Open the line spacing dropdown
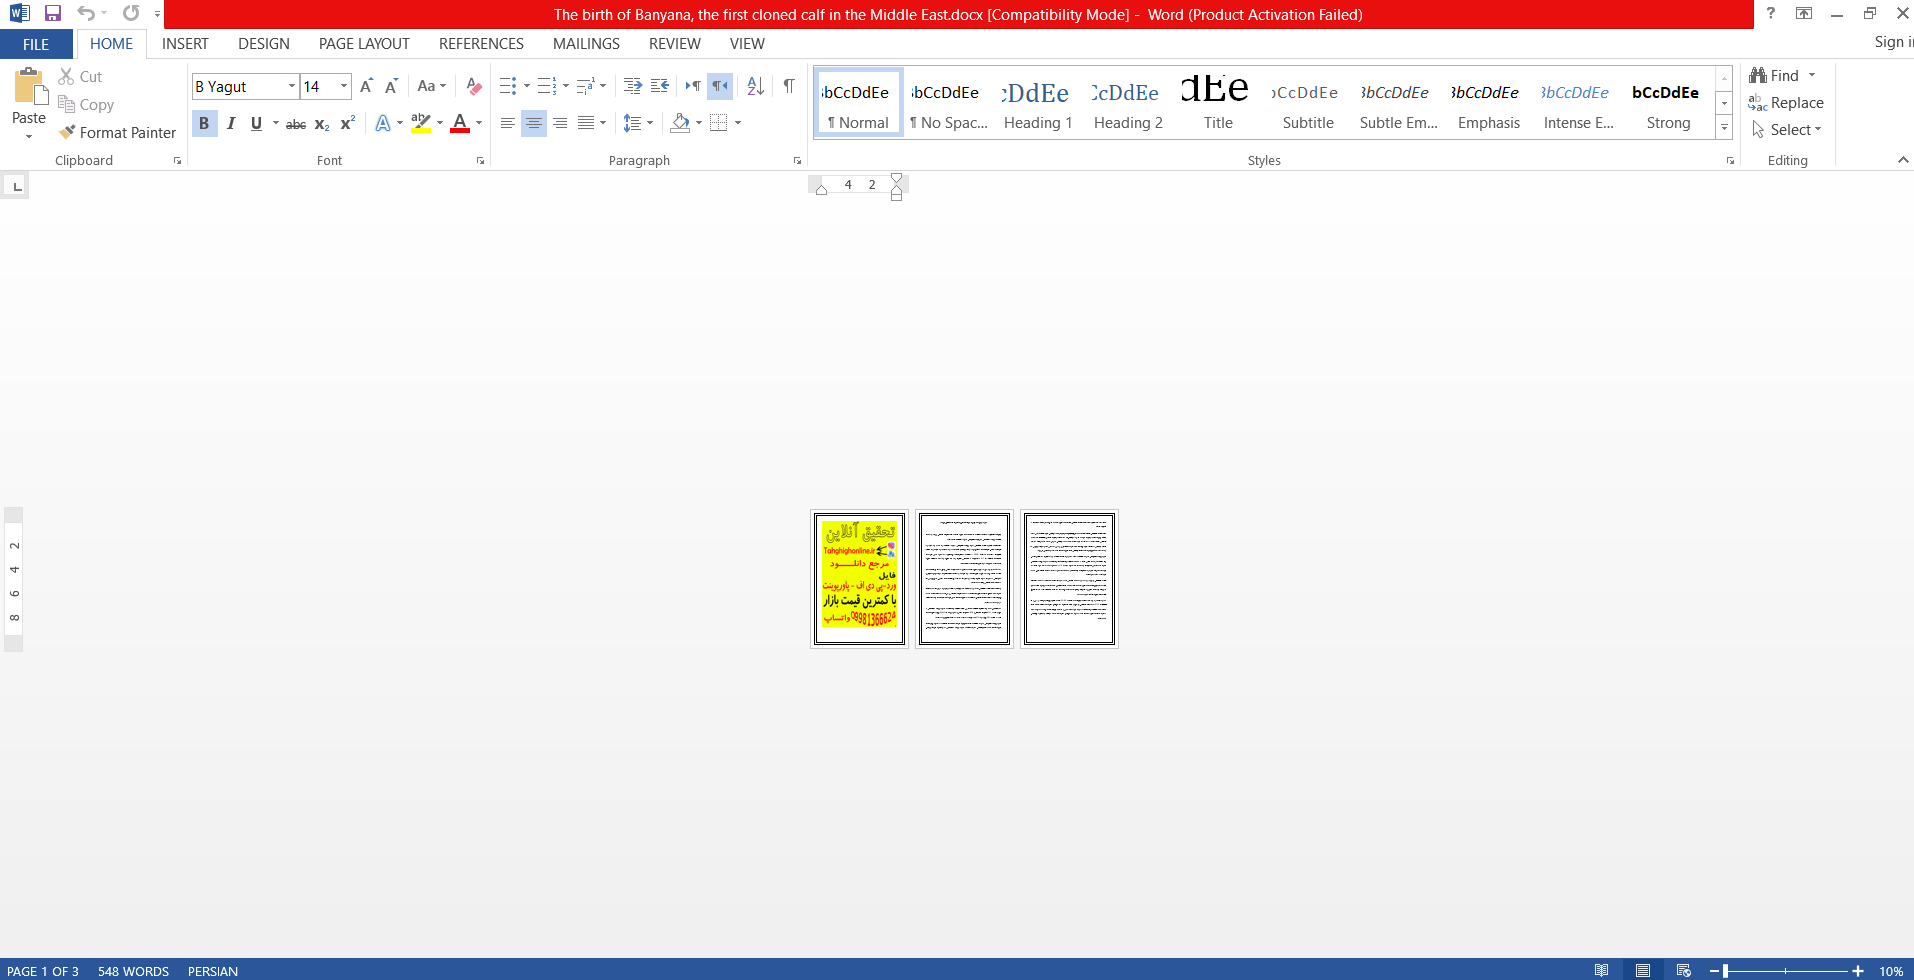Screen dimensions: 1914x980 coord(650,123)
